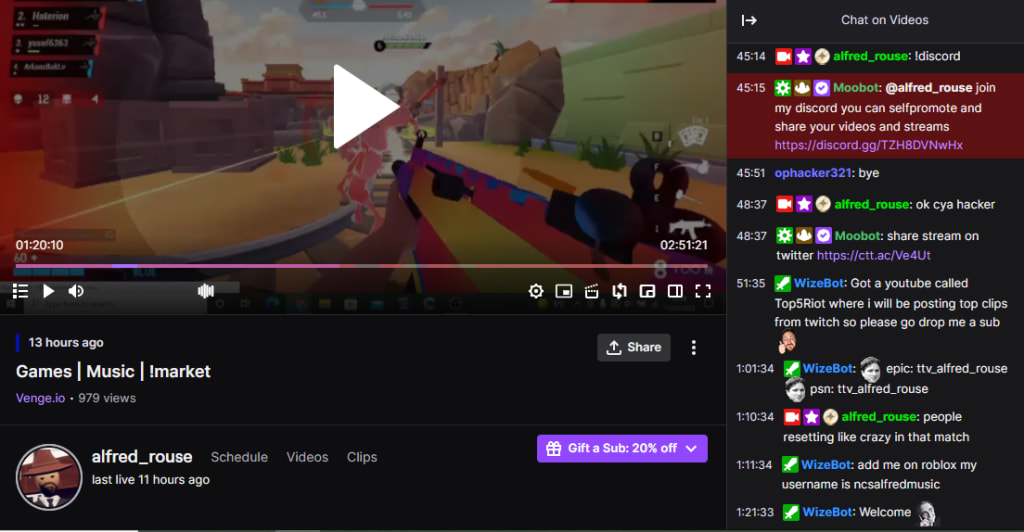Viewport: 1024px width, 532px height.
Task: Open the Clips tab
Action: click(x=362, y=457)
